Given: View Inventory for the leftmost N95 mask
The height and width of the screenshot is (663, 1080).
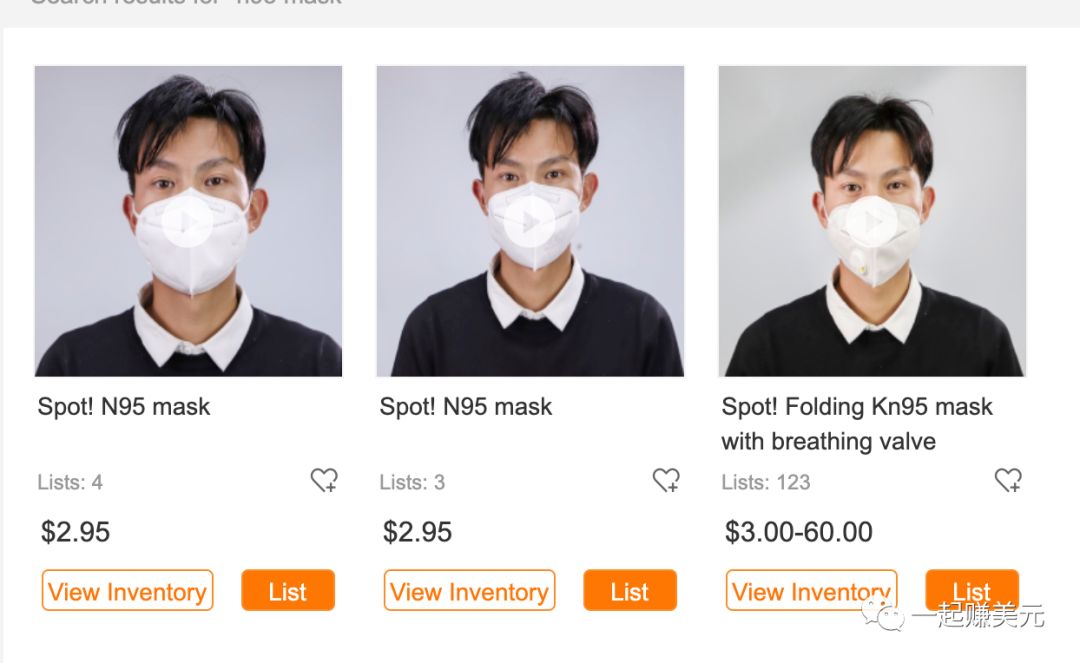Looking at the screenshot, I should click(127, 591).
